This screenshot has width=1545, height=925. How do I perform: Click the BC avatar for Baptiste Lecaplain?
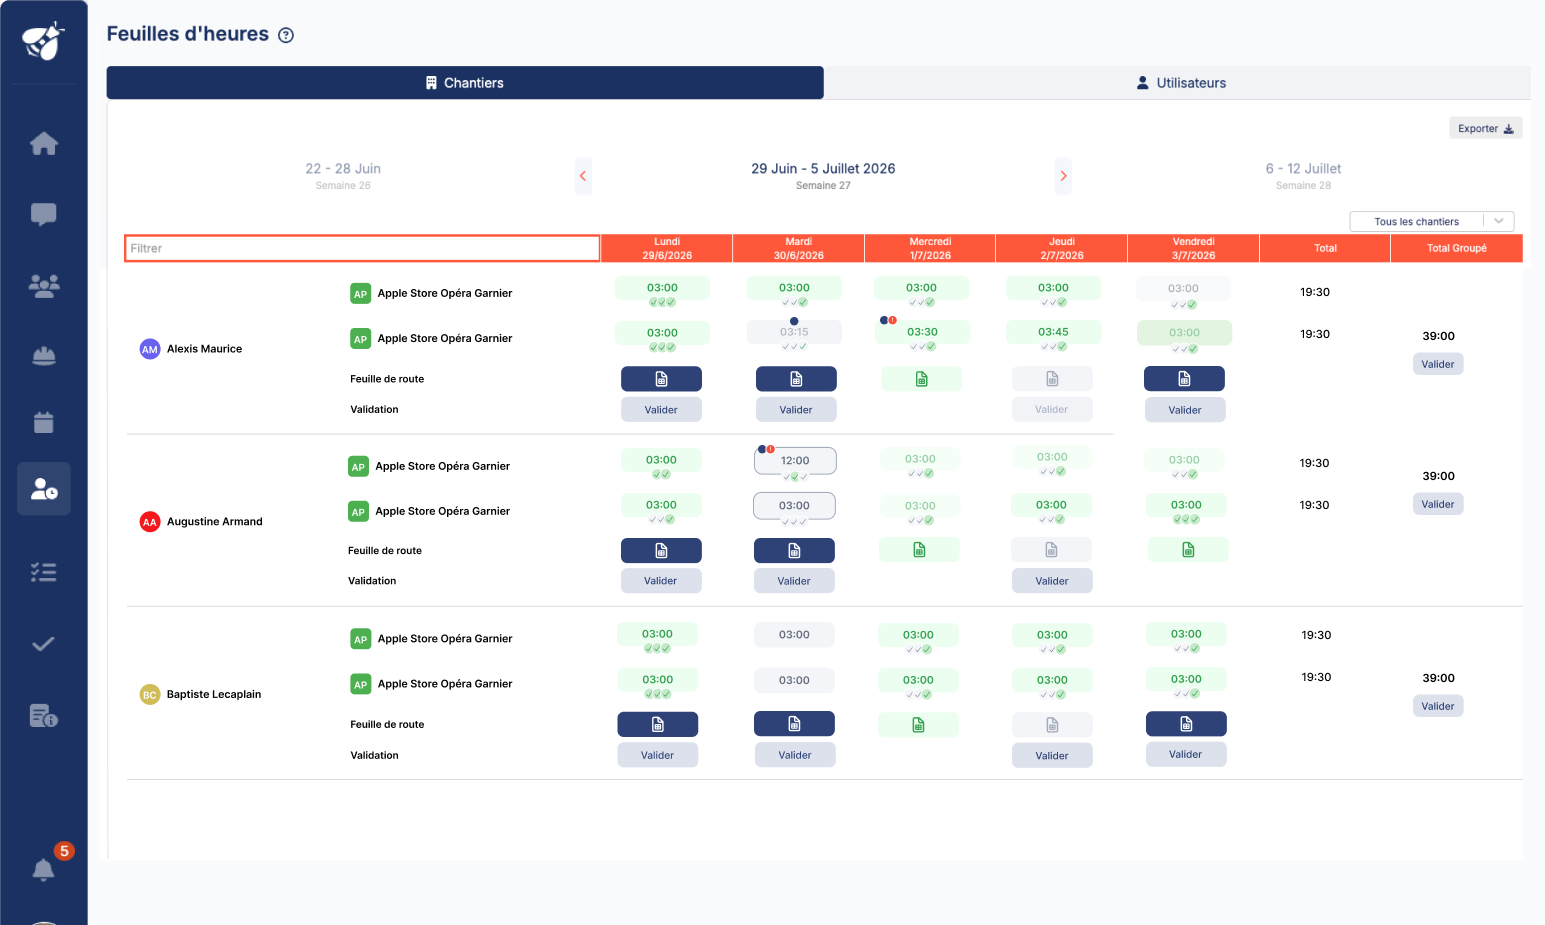click(x=150, y=694)
